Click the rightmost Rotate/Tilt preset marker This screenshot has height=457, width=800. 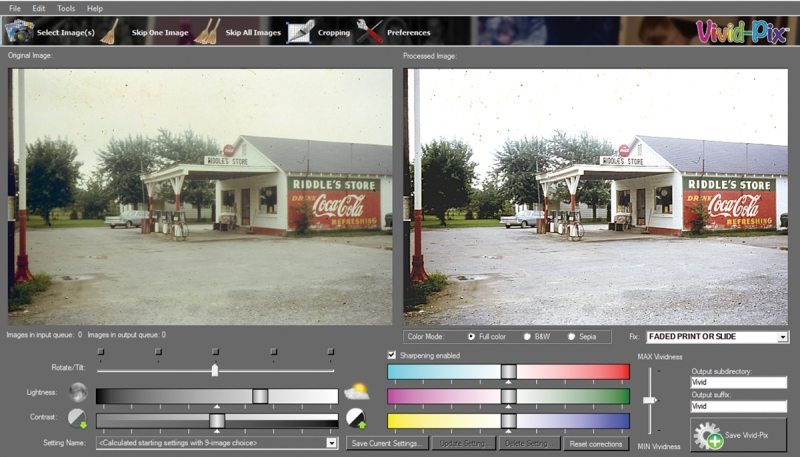331,351
